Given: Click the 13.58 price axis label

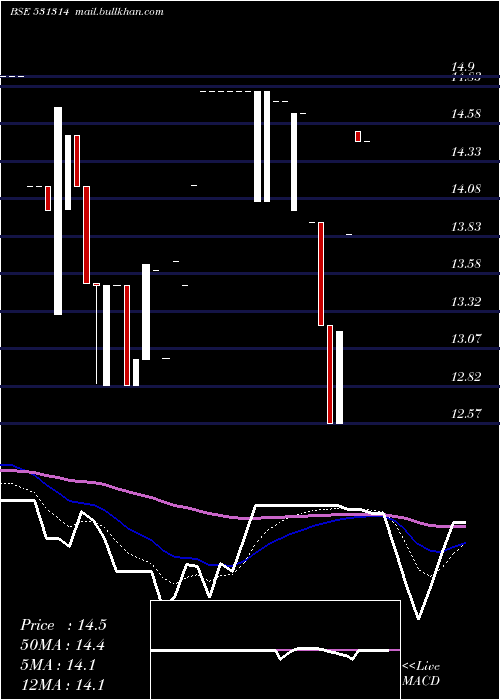Looking at the screenshot, I should (x=466, y=264).
